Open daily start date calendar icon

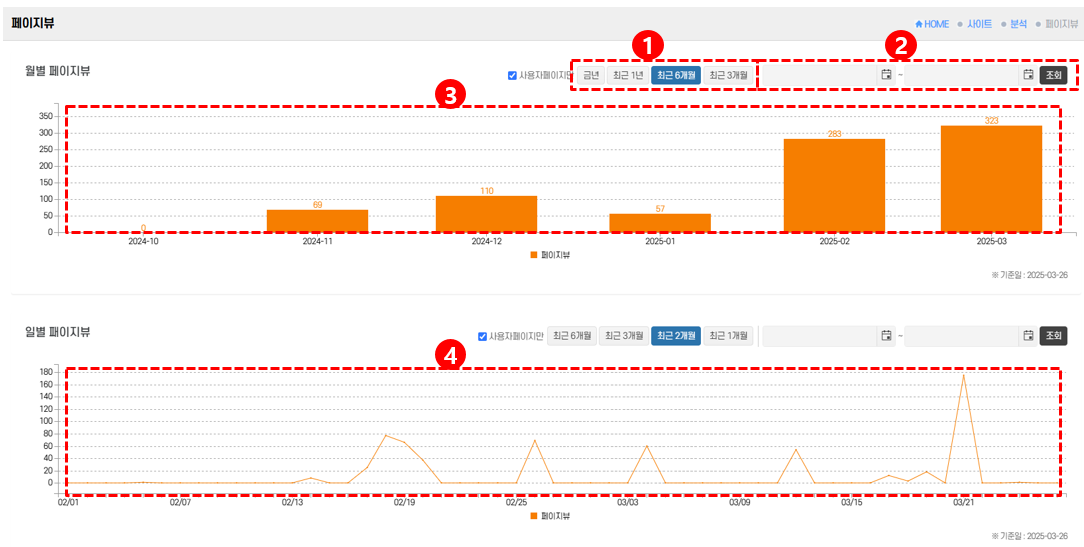pyautogui.click(x=886, y=336)
